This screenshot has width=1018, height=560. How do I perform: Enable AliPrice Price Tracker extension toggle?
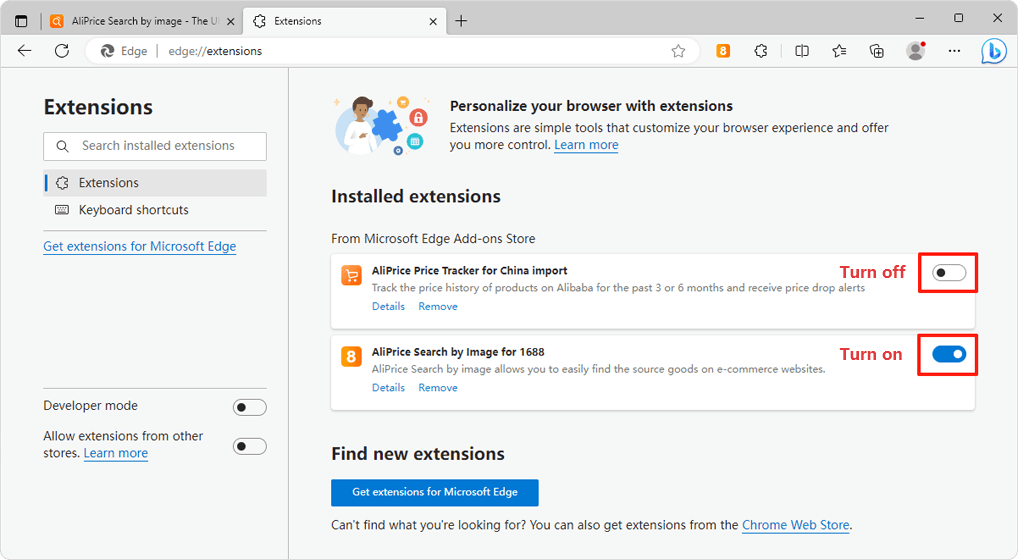(948, 273)
